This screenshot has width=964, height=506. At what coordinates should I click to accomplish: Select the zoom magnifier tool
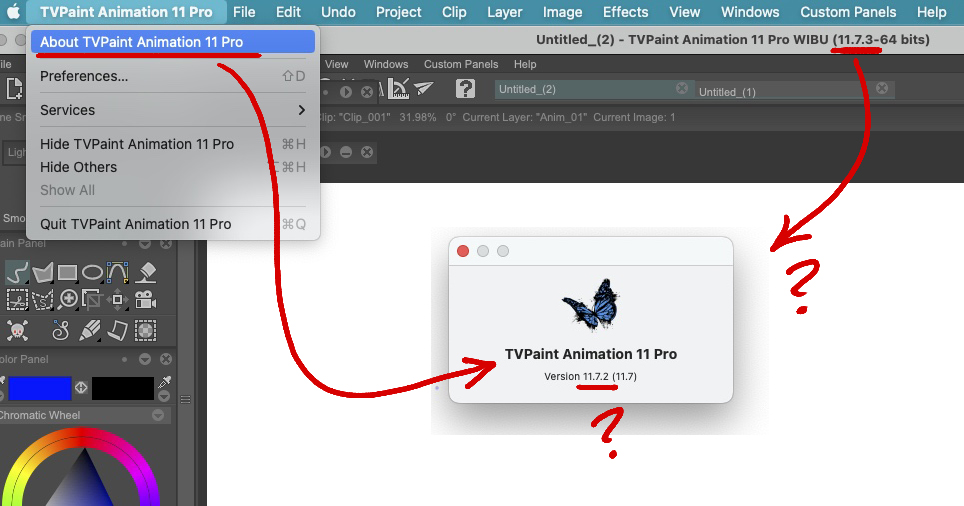click(68, 299)
